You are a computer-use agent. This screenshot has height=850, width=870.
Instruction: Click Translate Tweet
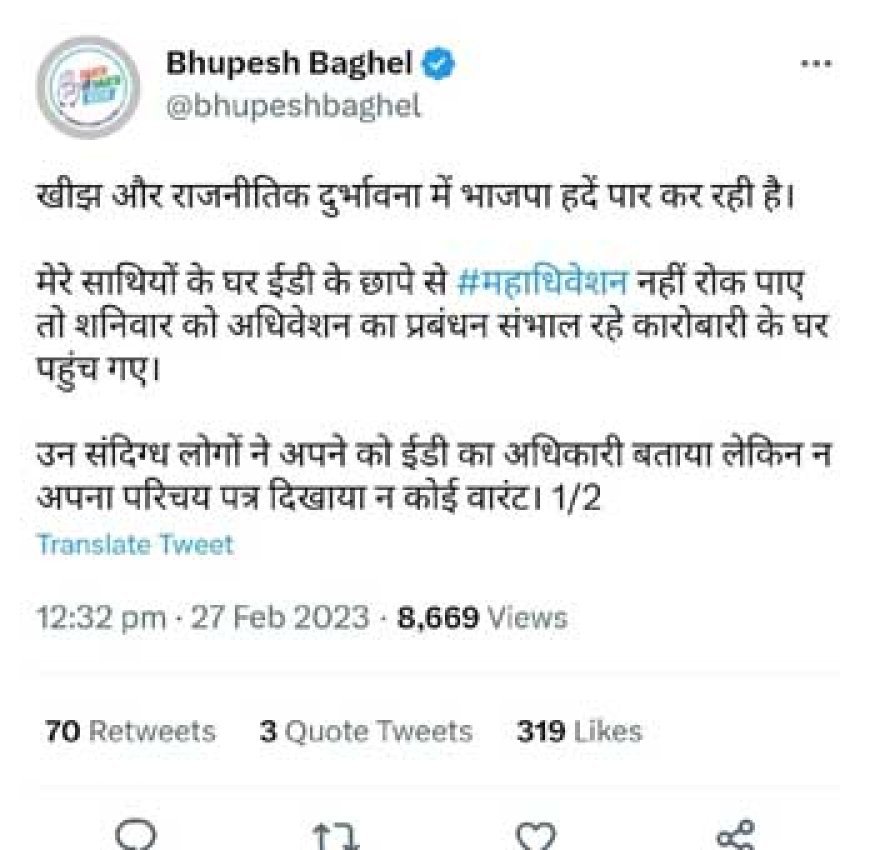(x=135, y=544)
